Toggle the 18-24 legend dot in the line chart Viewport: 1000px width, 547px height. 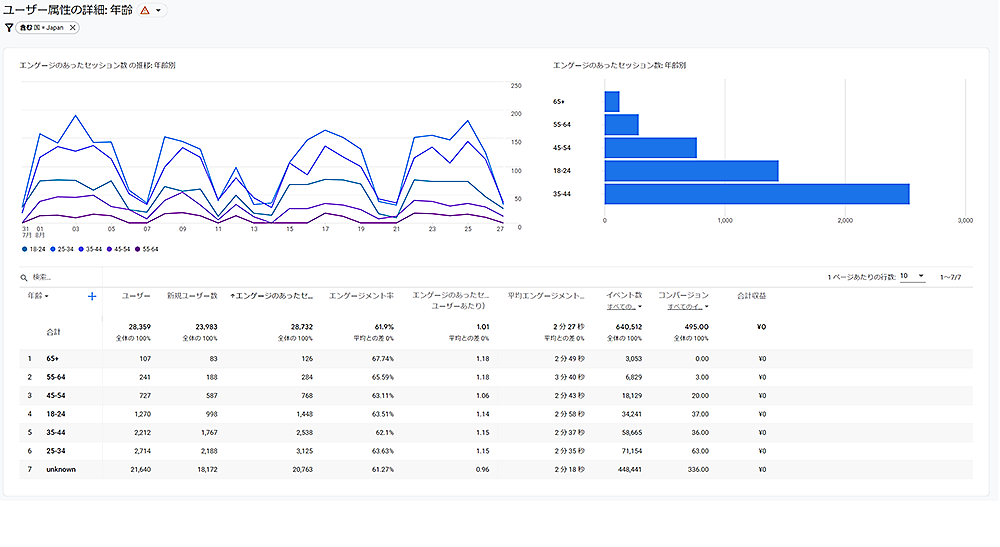[x=24, y=248]
